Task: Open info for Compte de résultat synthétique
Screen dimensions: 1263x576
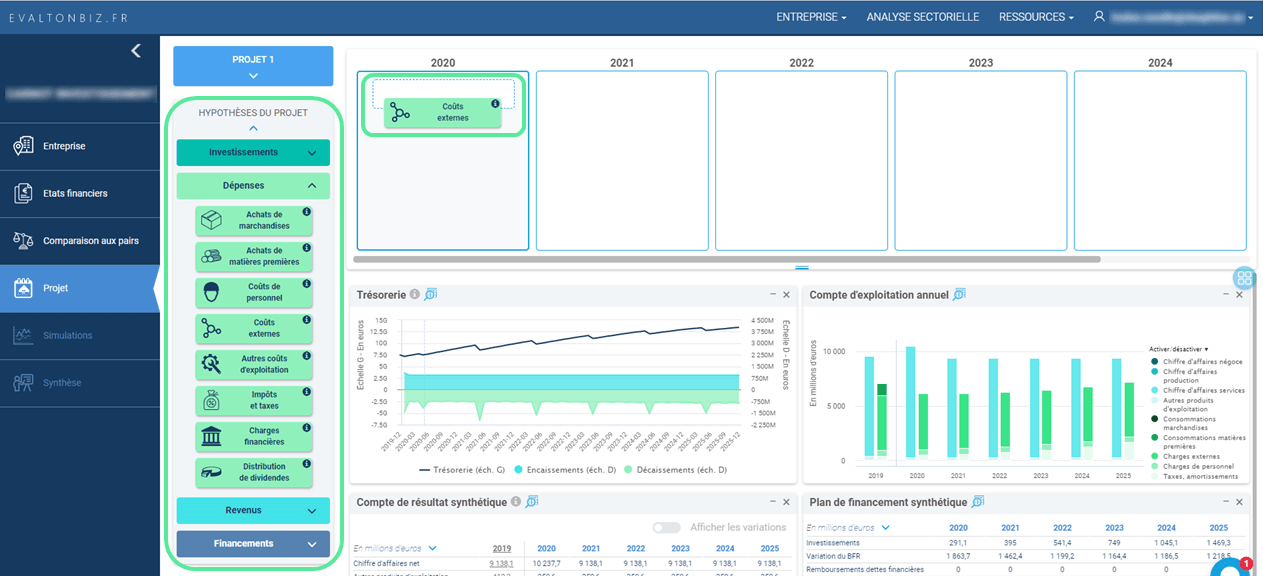Action: [x=516, y=502]
